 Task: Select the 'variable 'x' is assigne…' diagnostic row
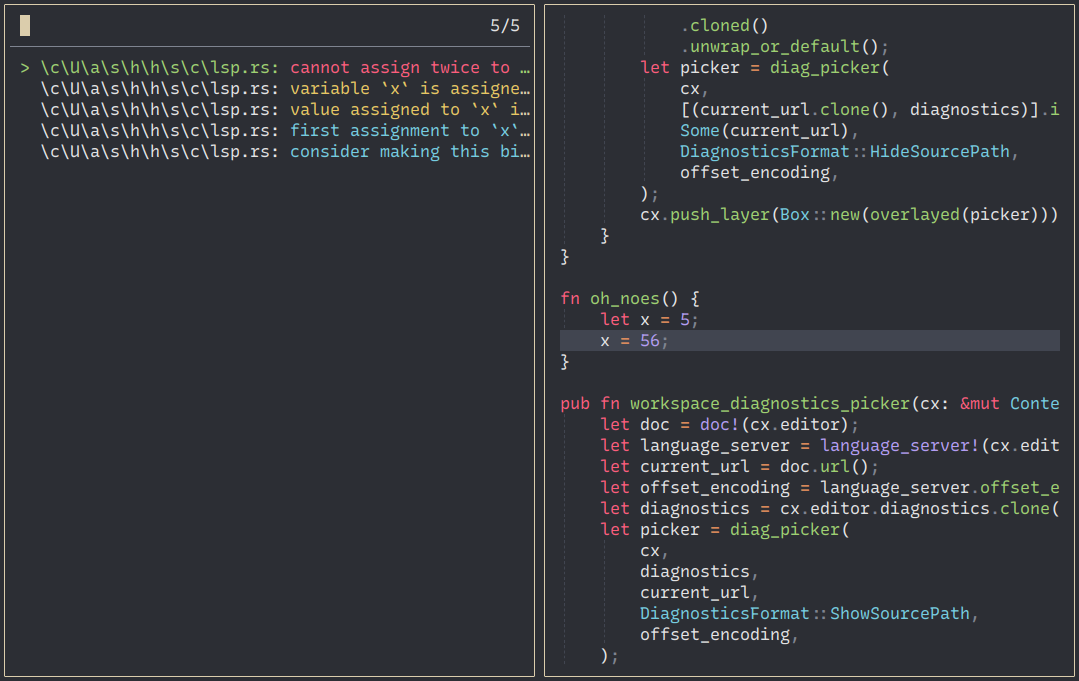[285, 89]
